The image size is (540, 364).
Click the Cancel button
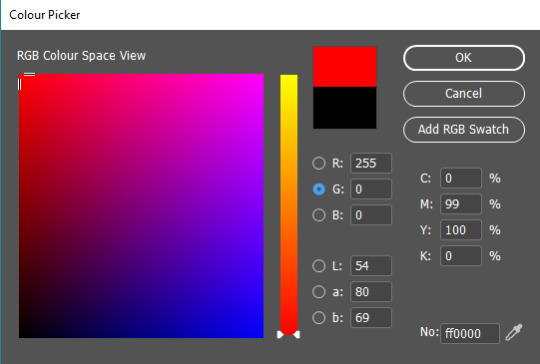[x=464, y=94]
